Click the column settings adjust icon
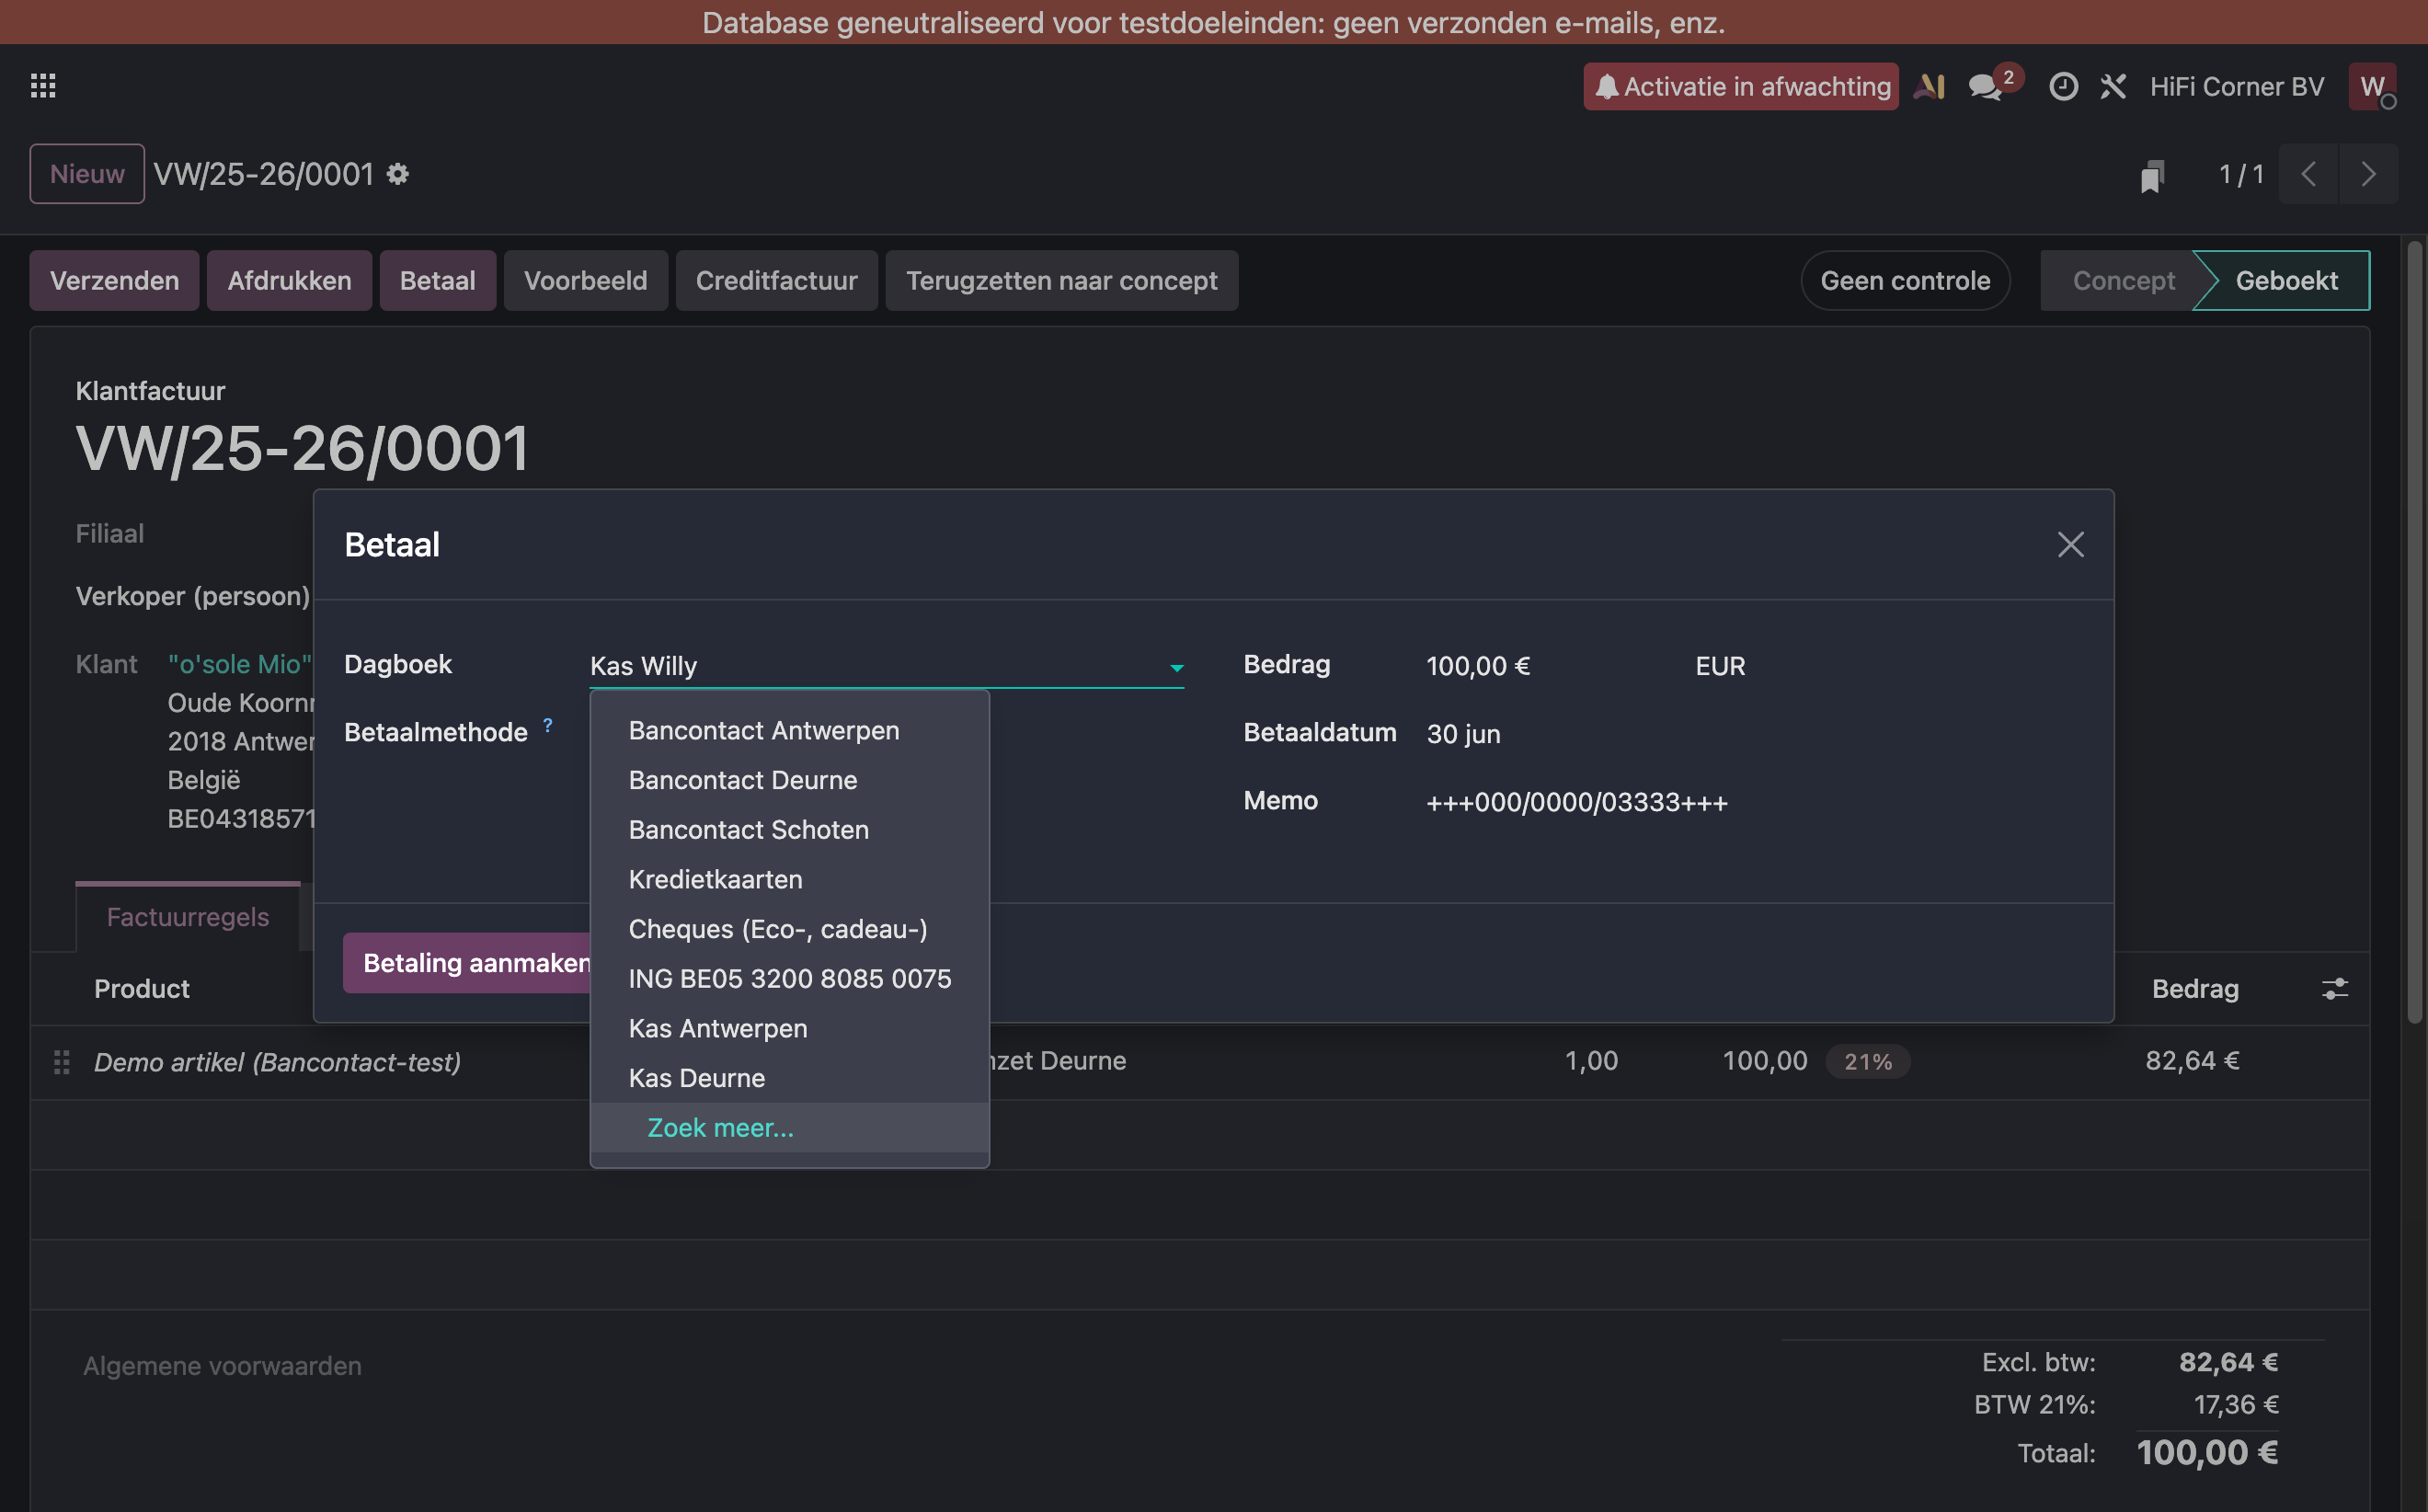Viewport: 2428px width, 1512px height. (x=2334, y=989)
